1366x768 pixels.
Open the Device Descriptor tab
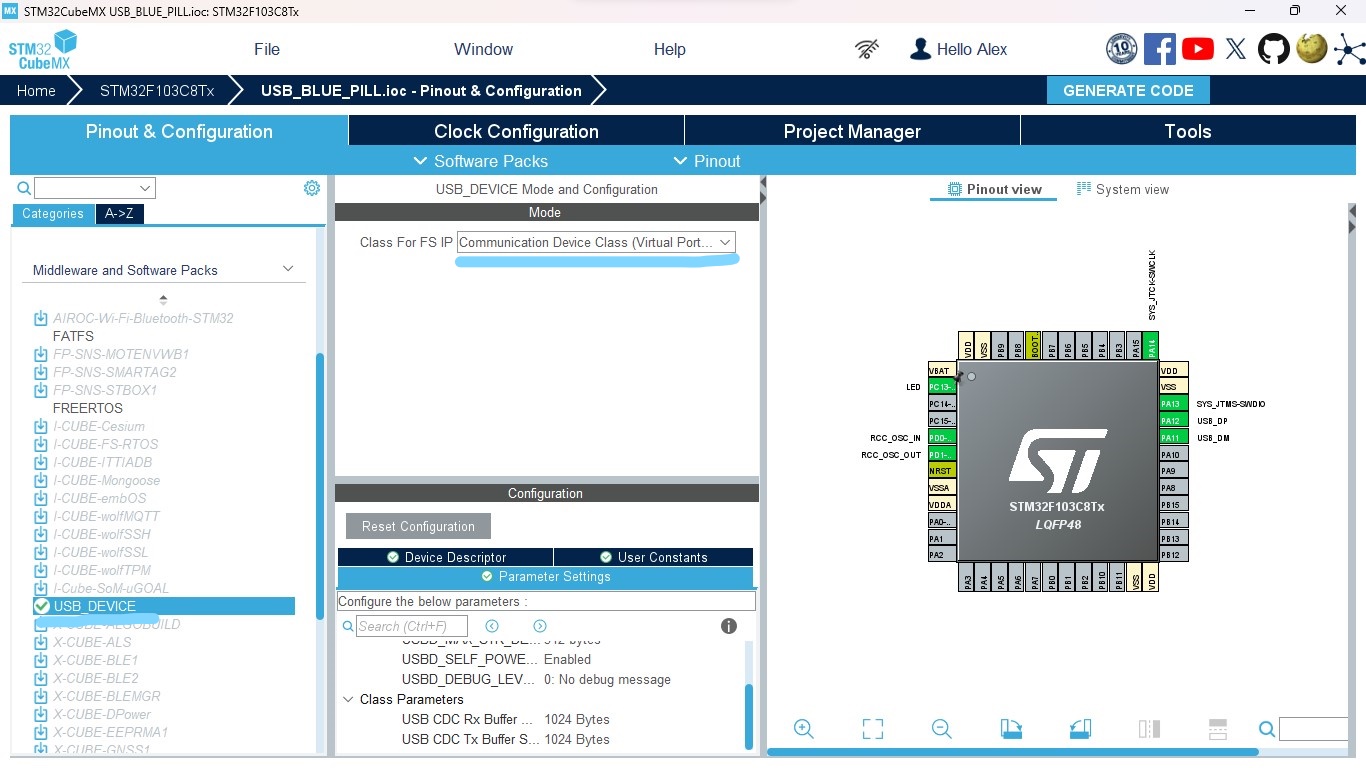(x=445, y=557)
